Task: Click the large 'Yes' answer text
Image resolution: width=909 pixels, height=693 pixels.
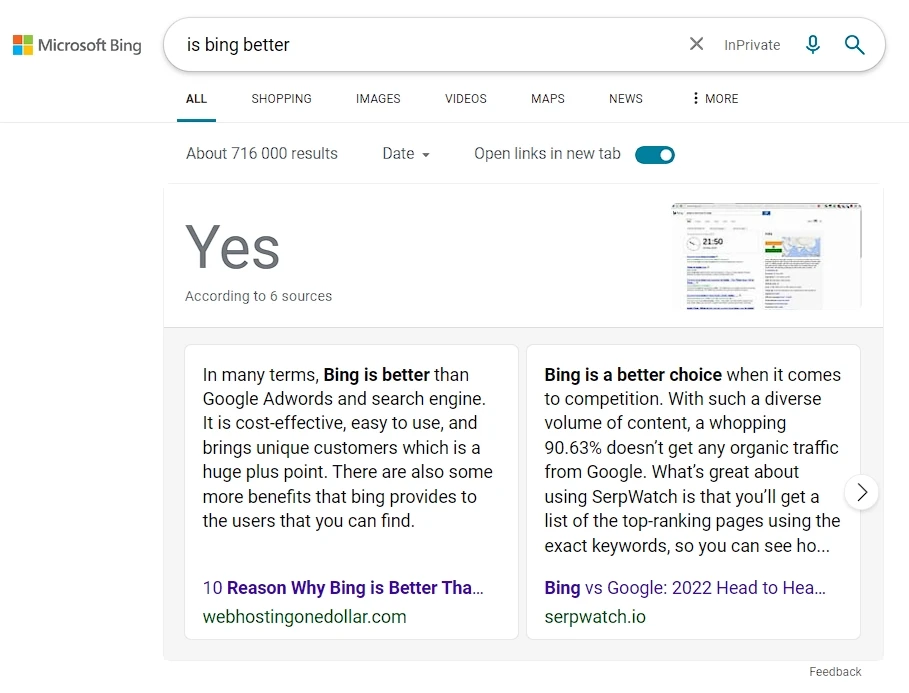Action: (232, 248)
